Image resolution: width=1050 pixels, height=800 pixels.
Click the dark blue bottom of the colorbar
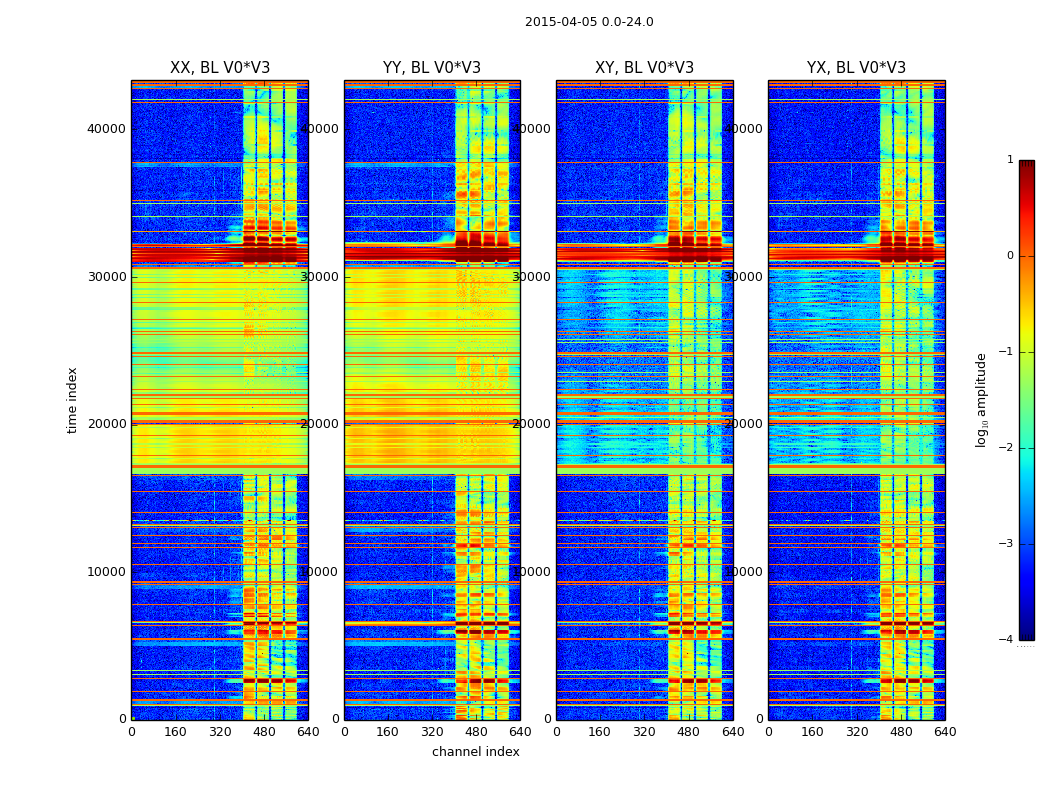[1026, 632]
